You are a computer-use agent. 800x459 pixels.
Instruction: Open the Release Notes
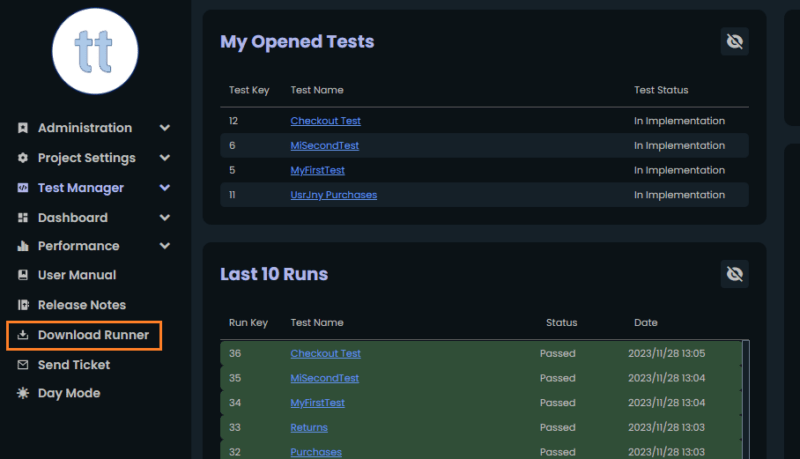[82, 305]
